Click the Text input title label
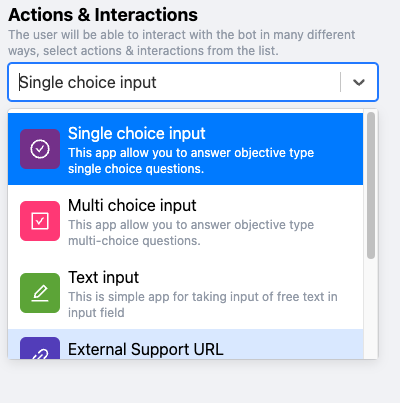 click(103, 277)
